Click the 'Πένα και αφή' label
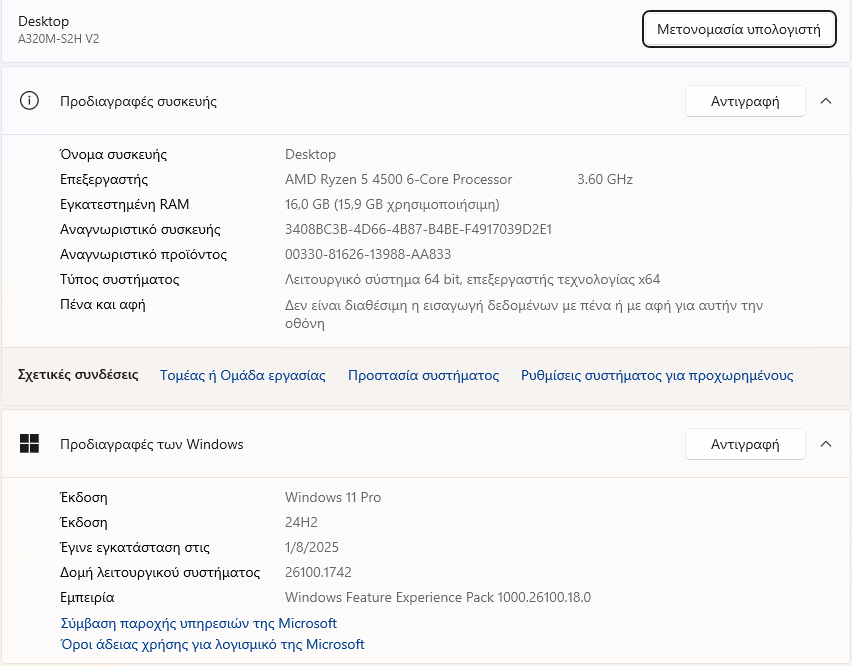 pyautogui.click(x=103, y=304)
